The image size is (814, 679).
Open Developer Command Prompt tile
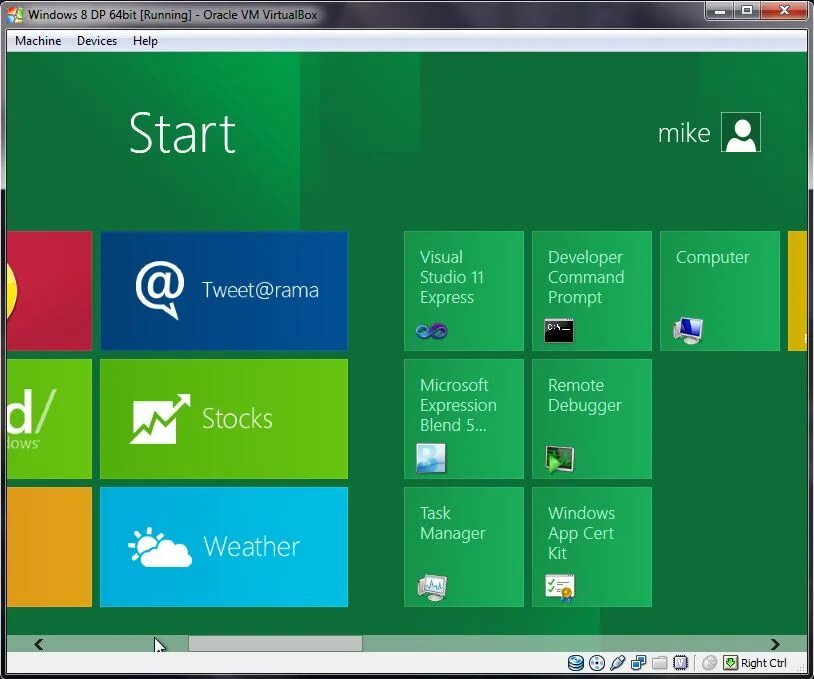coord(592,291)
